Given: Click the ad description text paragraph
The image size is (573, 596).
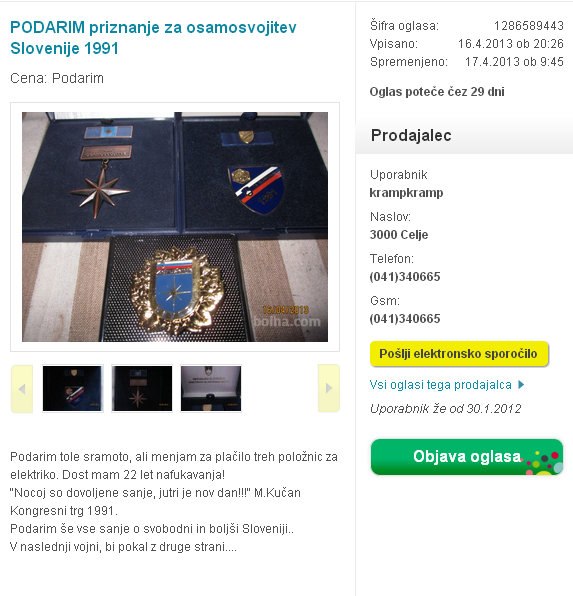Looking at the screenshot, I should [174, 502].
